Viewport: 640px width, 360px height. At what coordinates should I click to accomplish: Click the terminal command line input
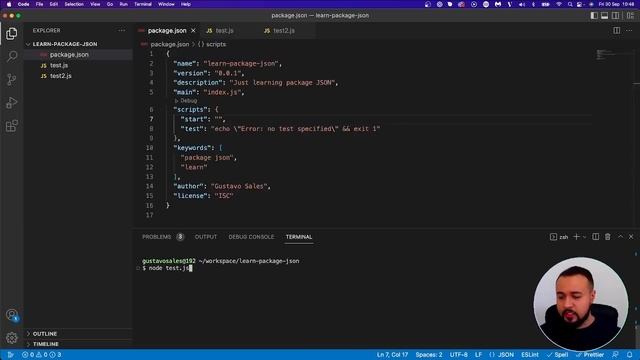170,268
